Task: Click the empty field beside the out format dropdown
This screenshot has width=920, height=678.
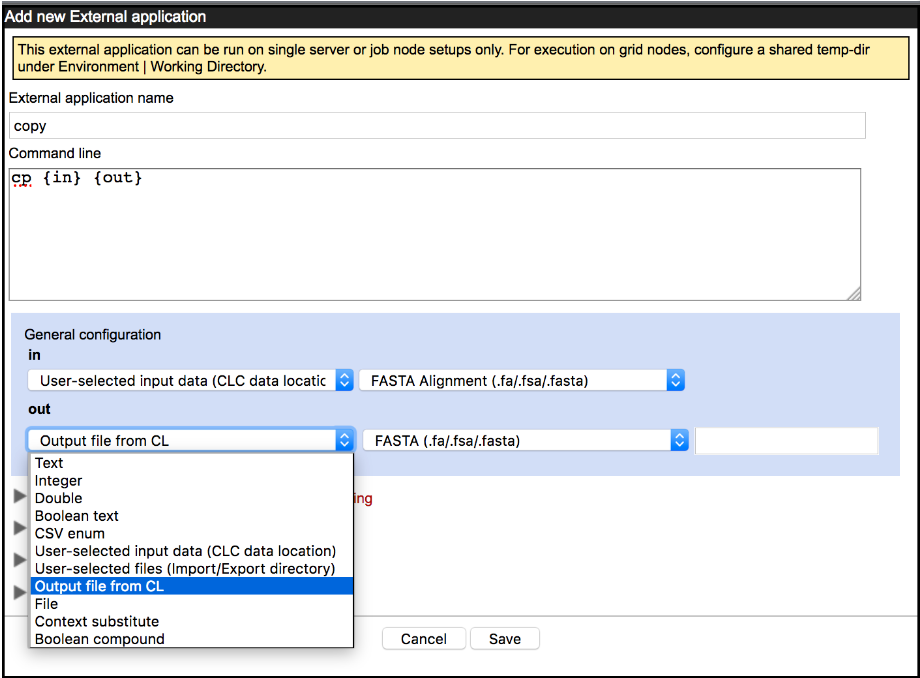Action: (x=786, y=440)
